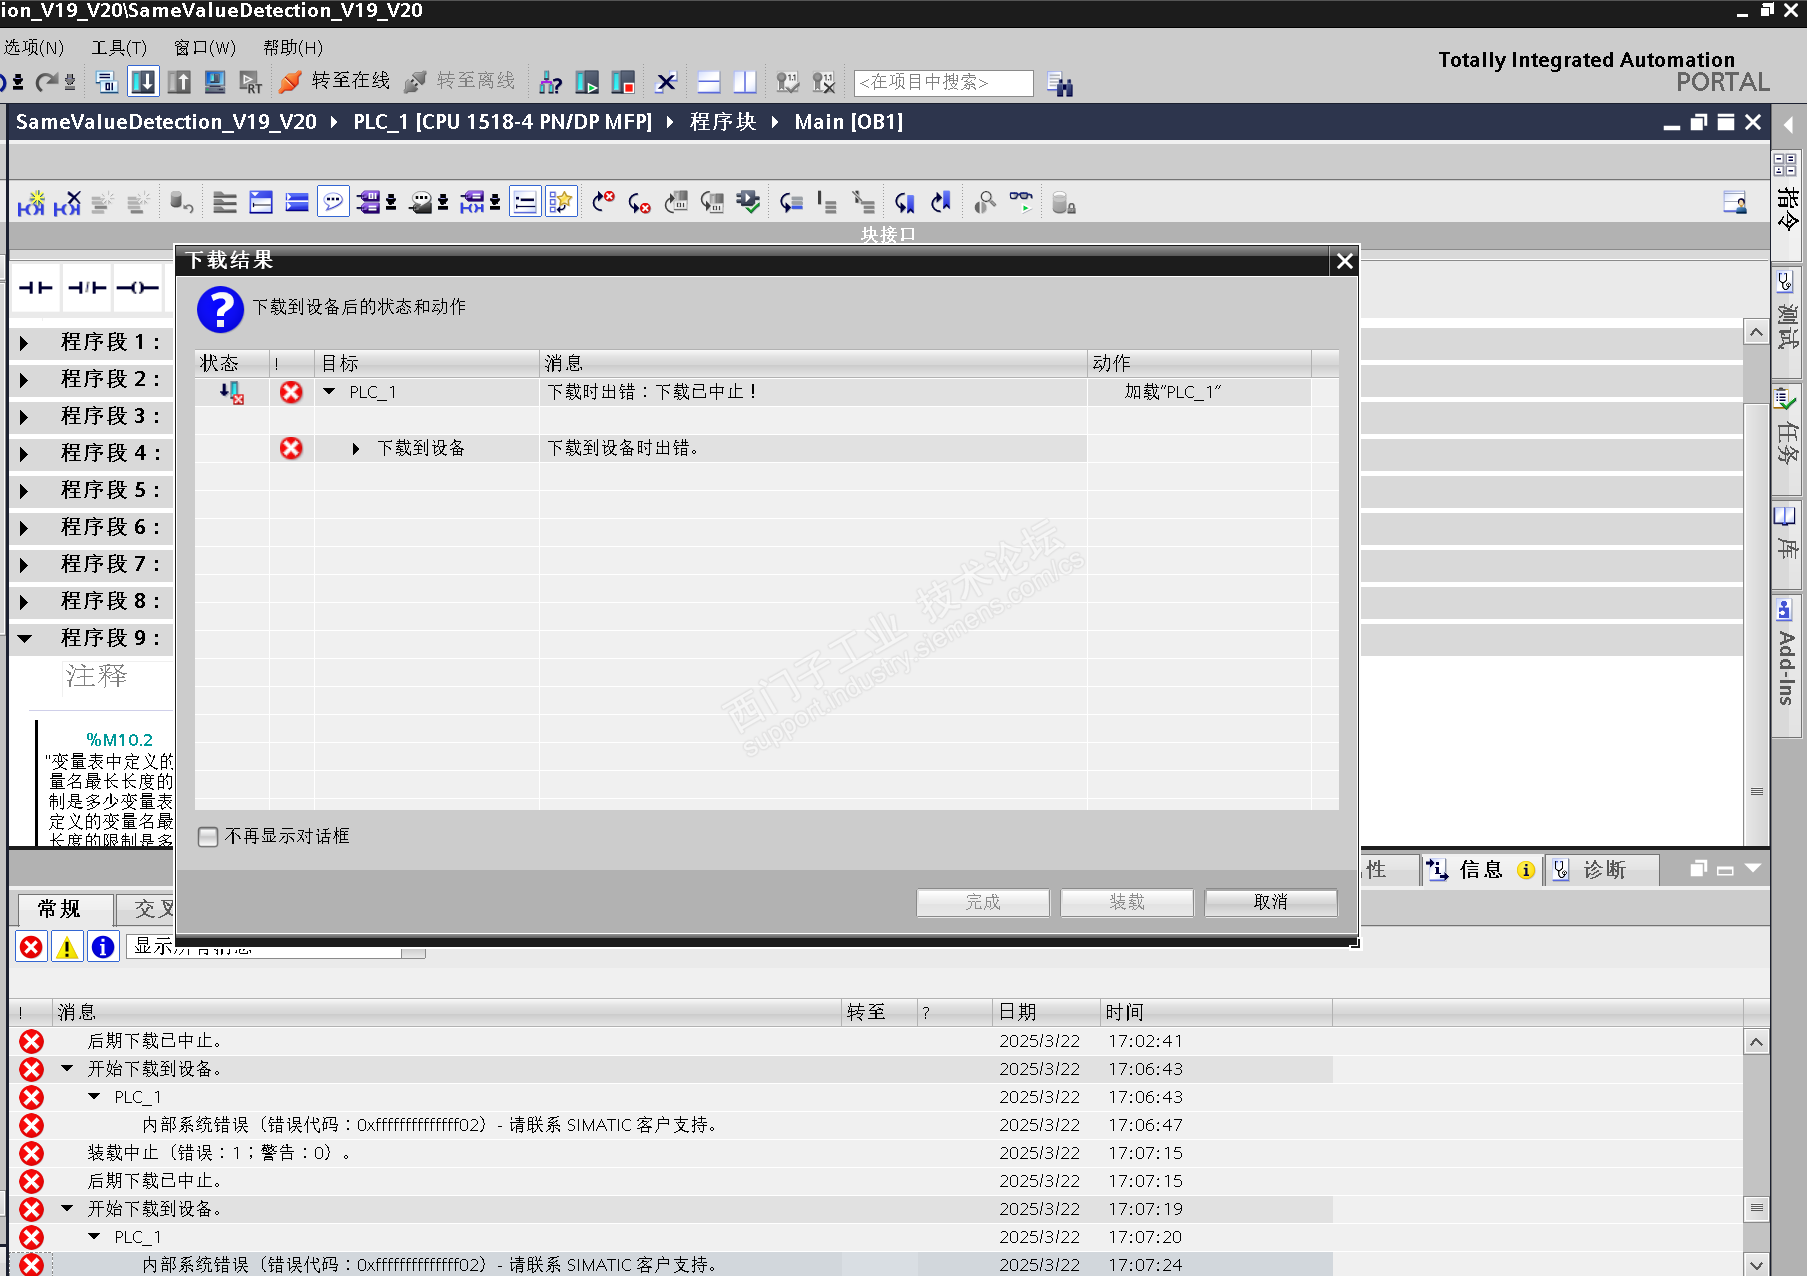The height and width of the screenshot is (1276, 1807).
Task: Click the 装载 button in dialog
Action: [1126, 902]
